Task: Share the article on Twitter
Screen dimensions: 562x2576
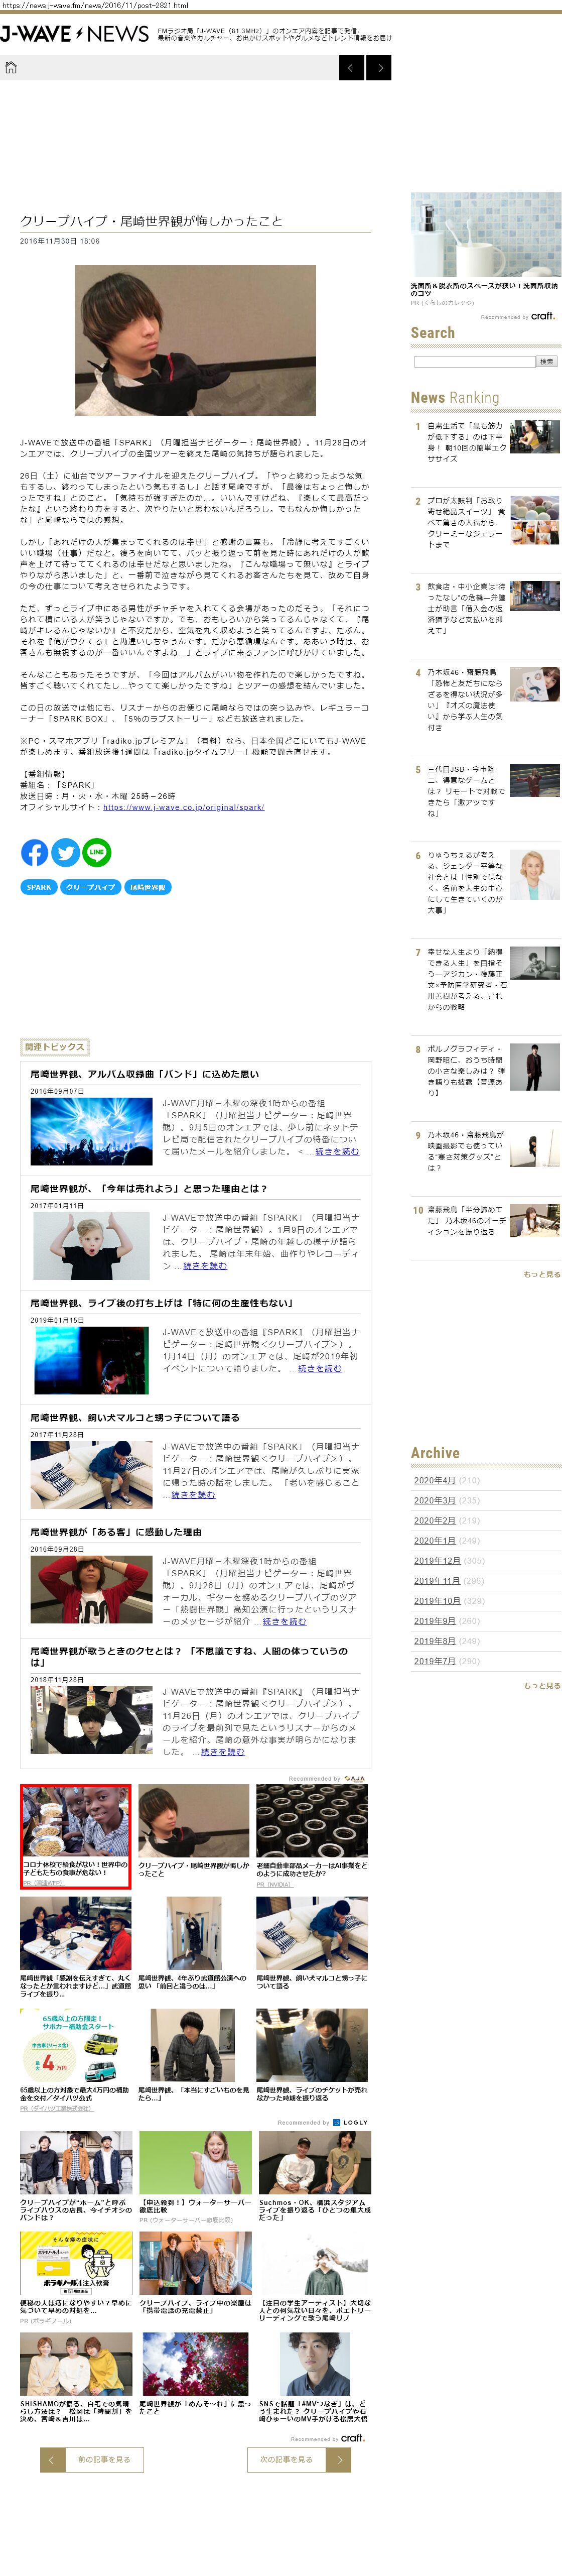Action: [x=65, y=852]
